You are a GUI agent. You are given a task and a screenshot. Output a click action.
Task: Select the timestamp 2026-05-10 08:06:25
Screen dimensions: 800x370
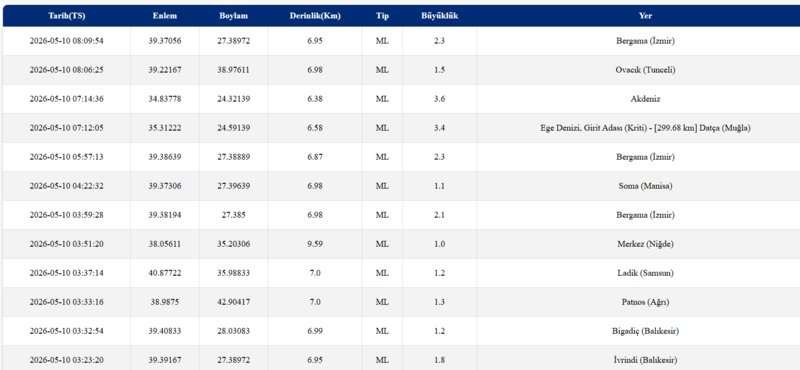[x=66, y=70]
